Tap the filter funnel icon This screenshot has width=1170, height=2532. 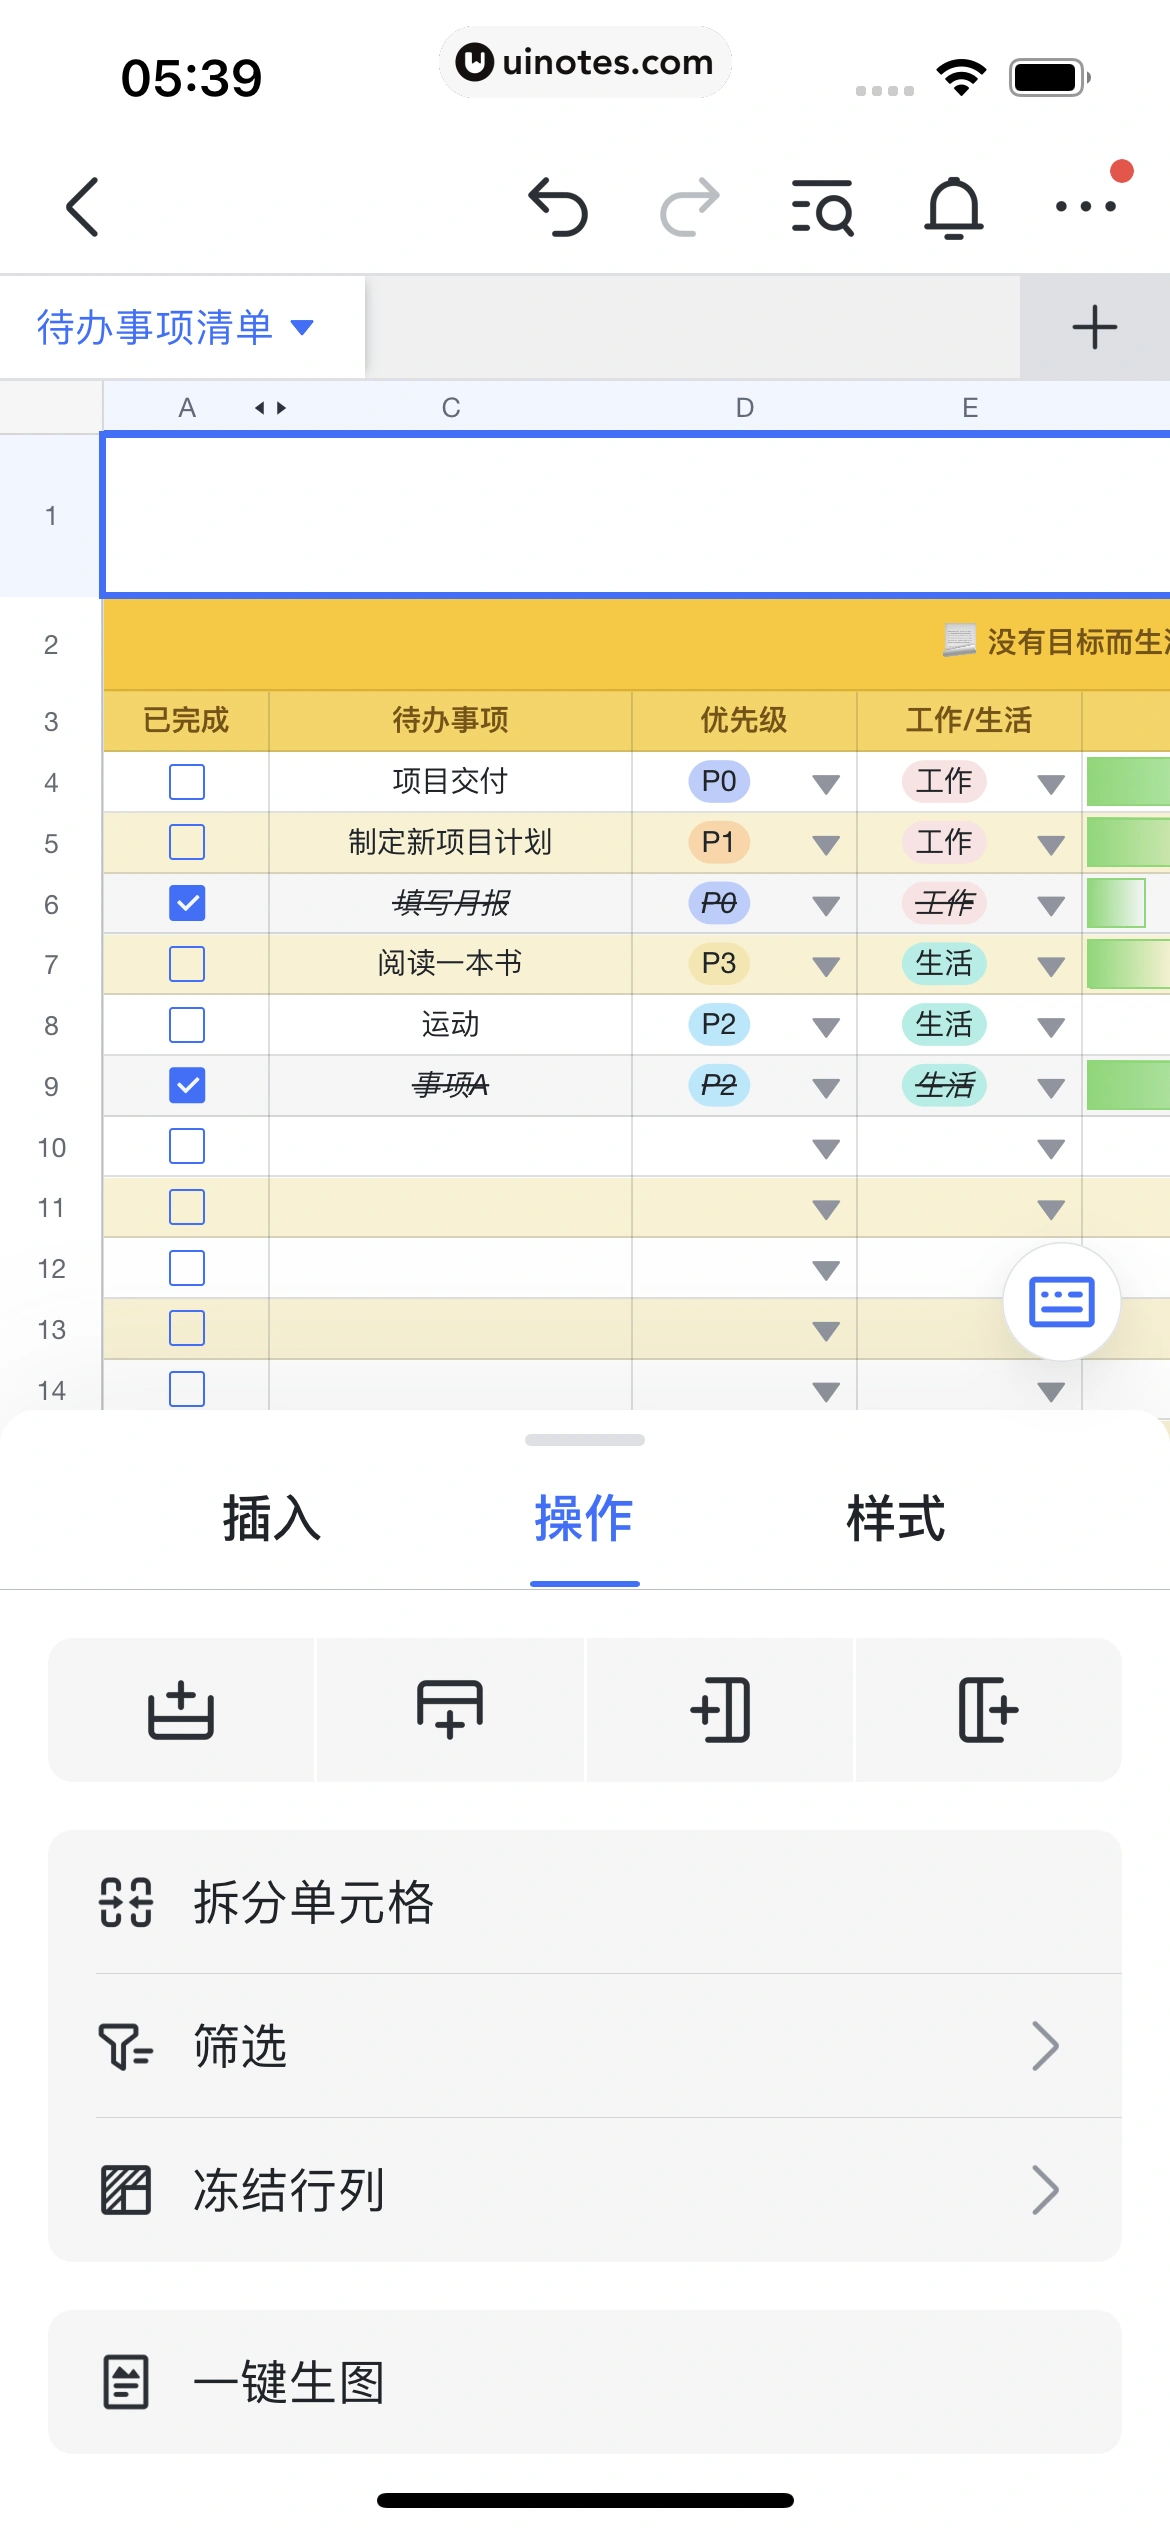126,2046
